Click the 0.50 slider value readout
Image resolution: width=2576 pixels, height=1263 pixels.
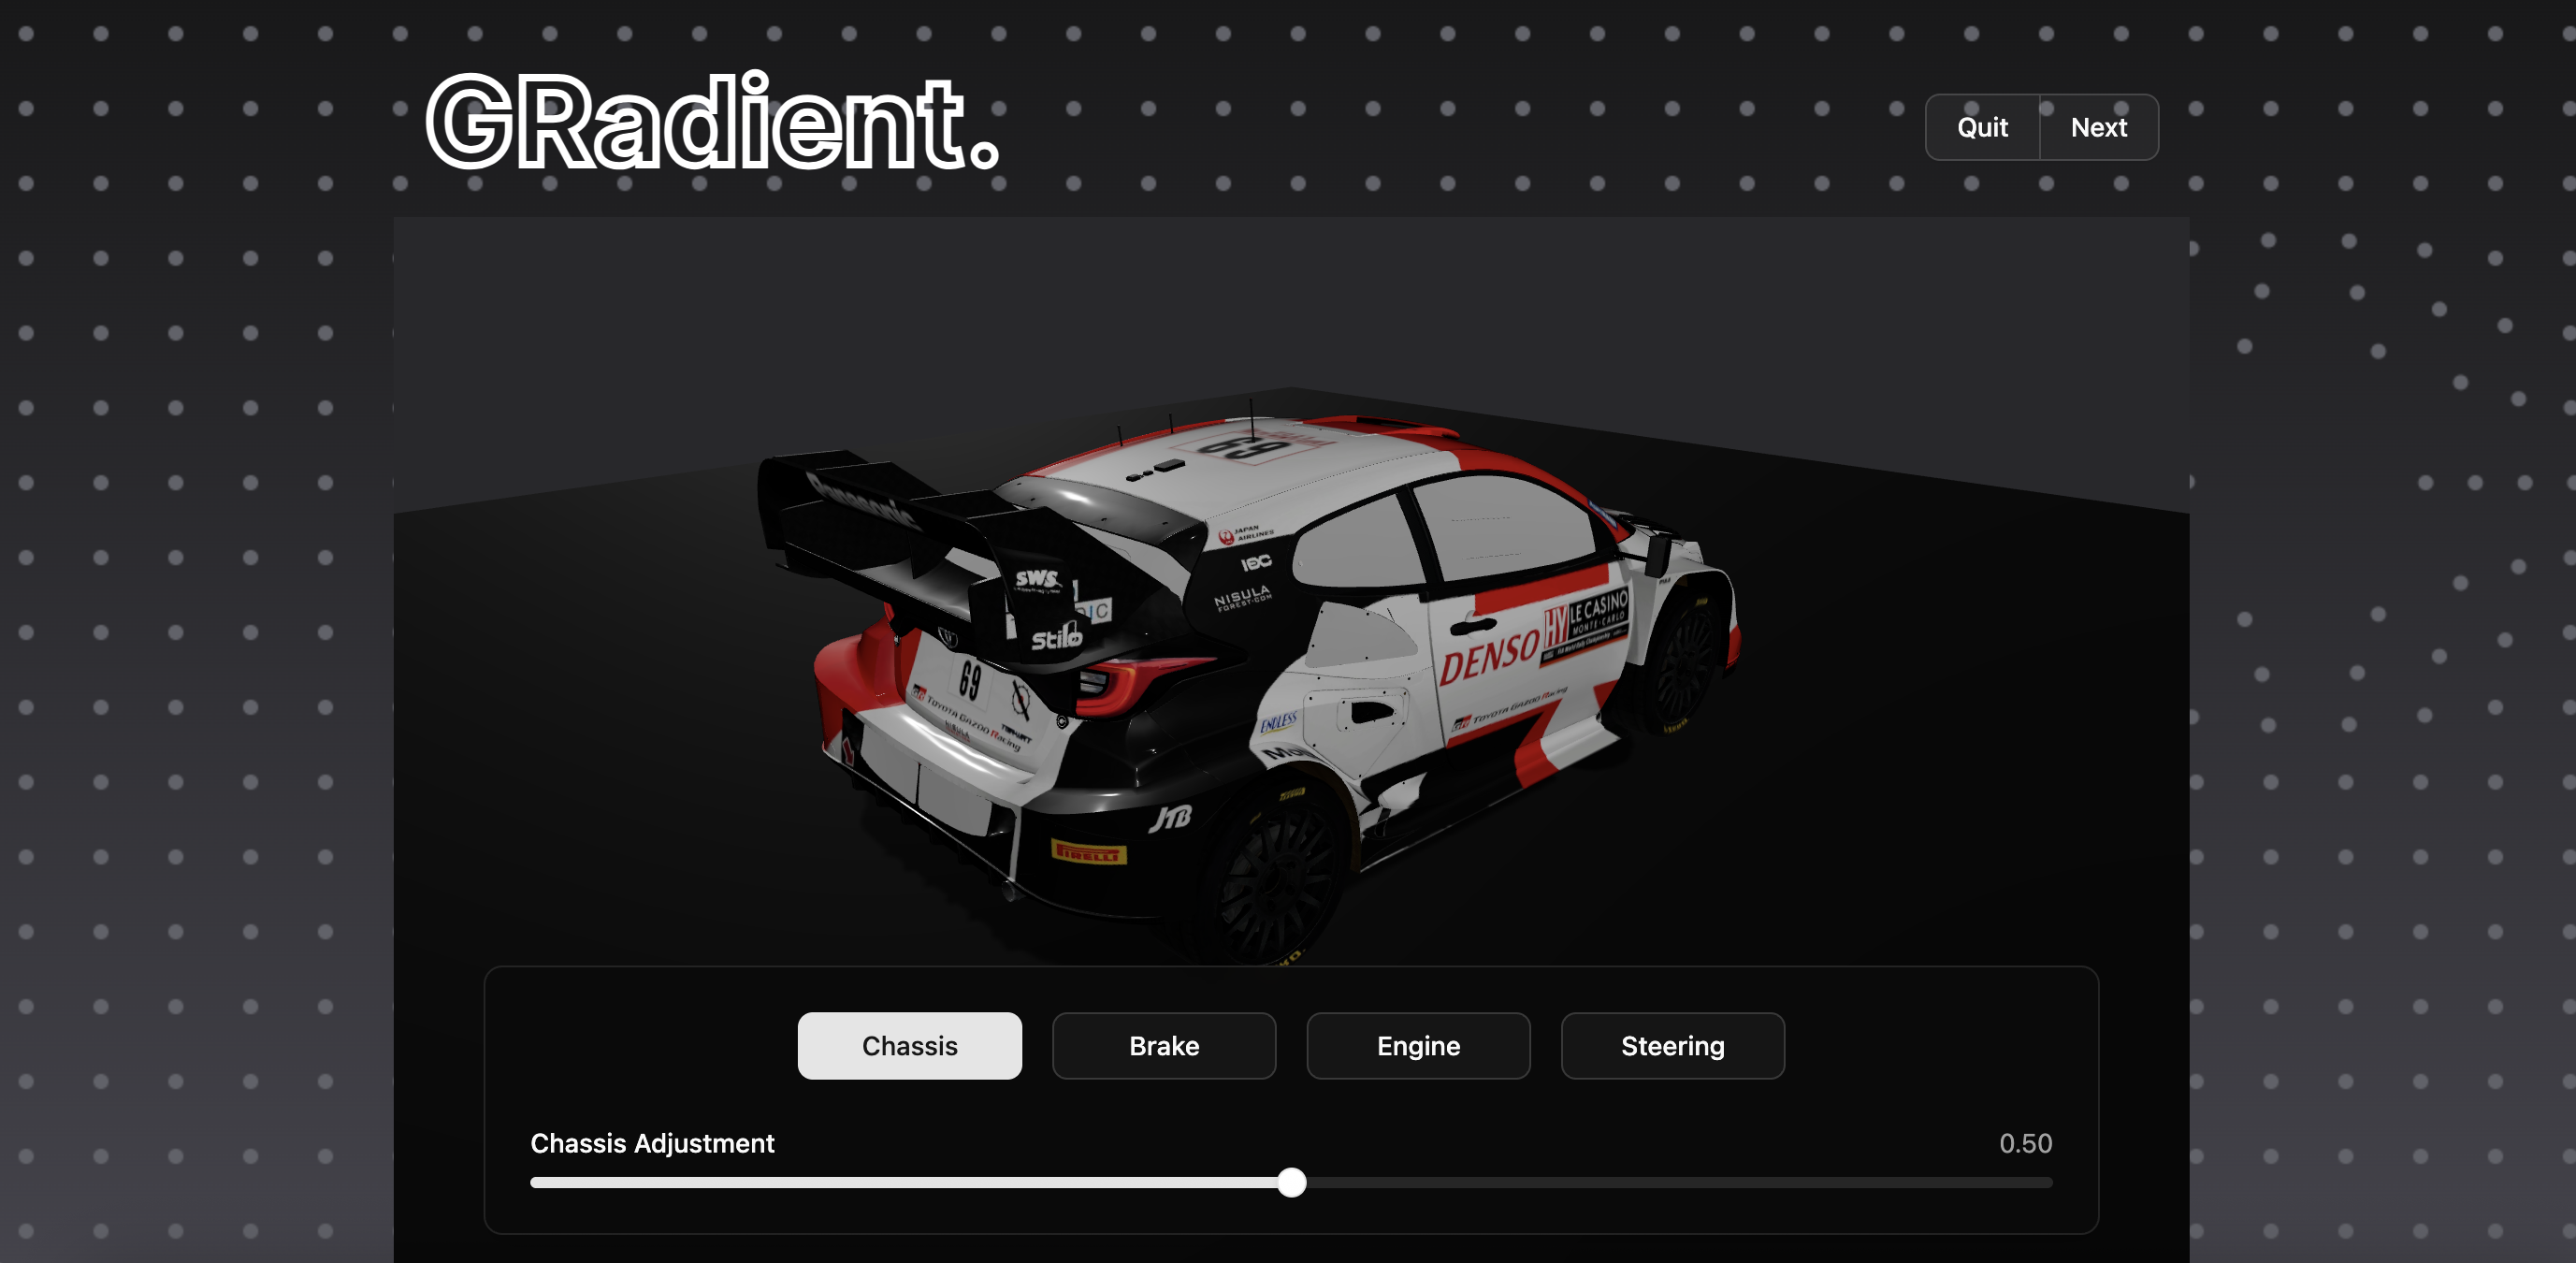click(x=2025, y=1143)
